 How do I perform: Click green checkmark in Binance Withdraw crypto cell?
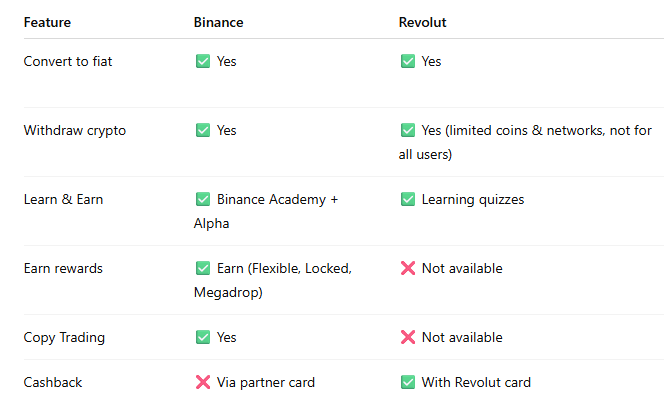[203, 131]
